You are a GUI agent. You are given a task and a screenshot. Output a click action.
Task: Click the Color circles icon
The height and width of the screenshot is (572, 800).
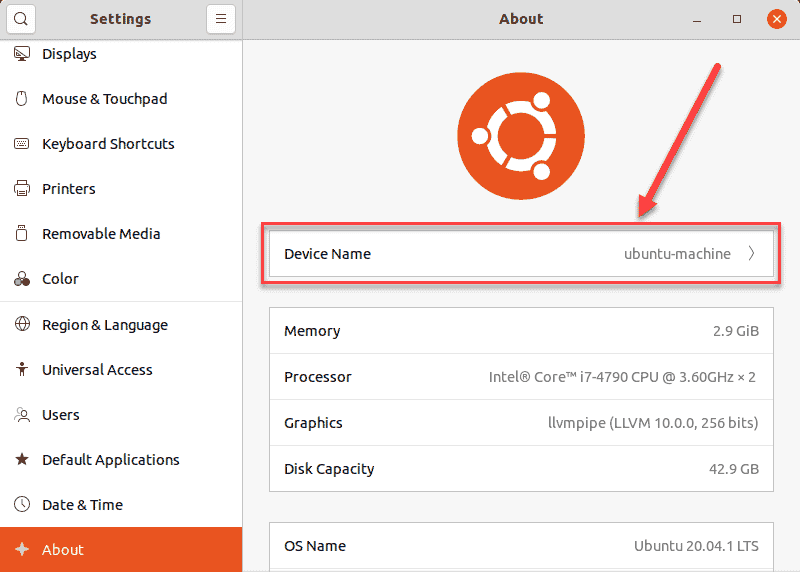(22, 279)
